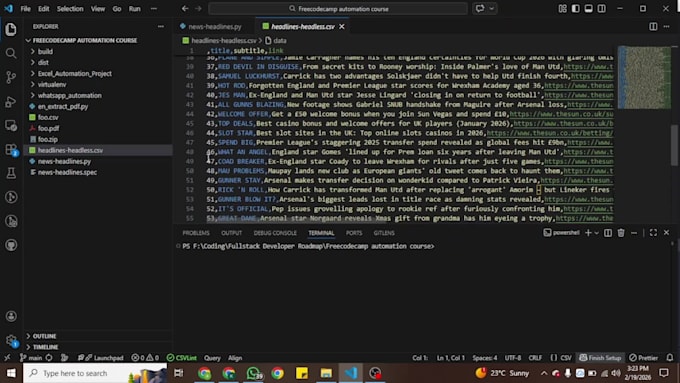Open Remote Explorer view
Screen dimensions: 680x383
[11, 126]
